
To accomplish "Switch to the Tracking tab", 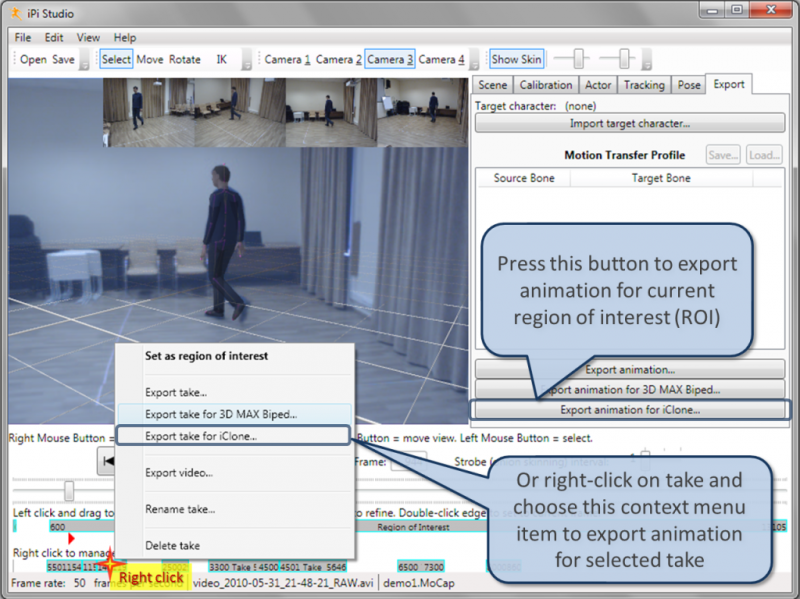I will 644,85.
